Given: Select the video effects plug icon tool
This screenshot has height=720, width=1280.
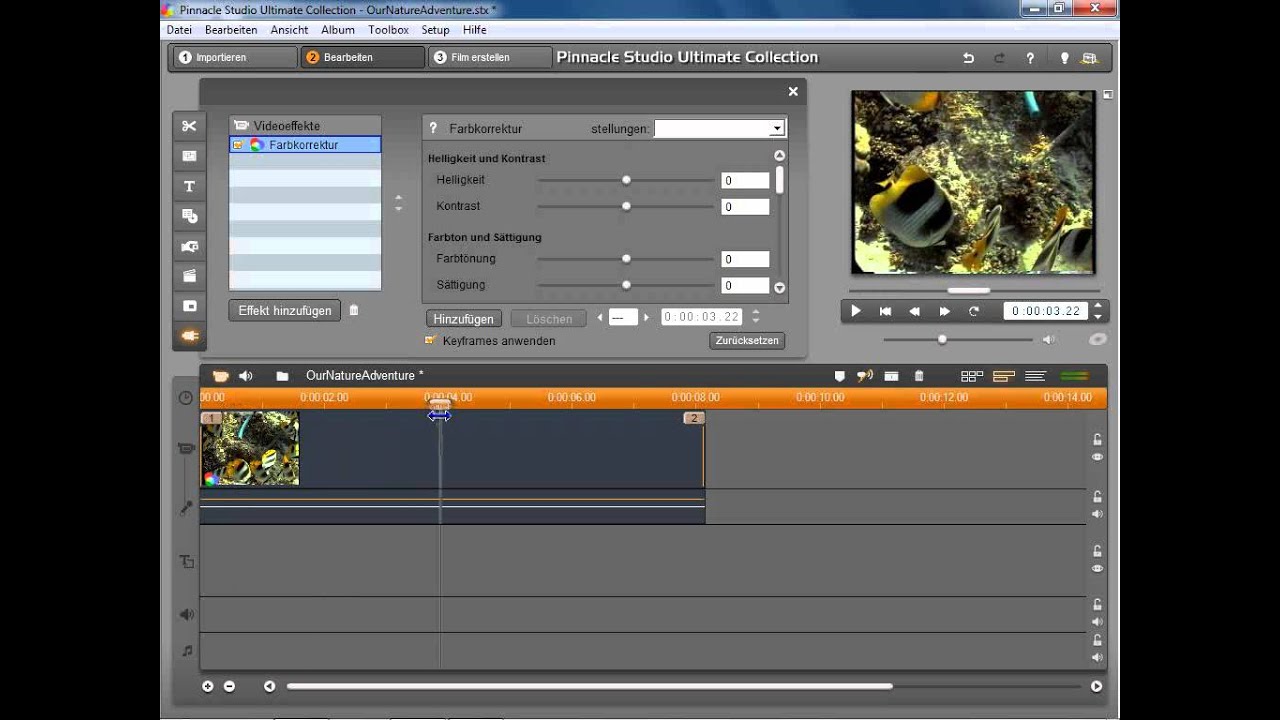Looking at the screenshot, I should (189, 336).
